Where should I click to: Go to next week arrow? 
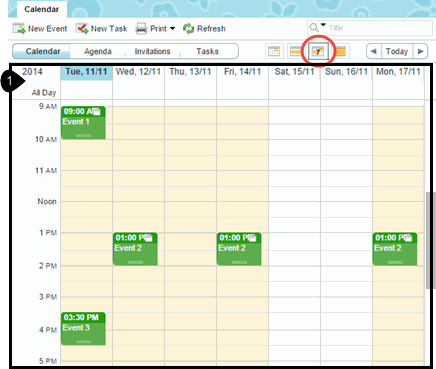tap(420, 51)
